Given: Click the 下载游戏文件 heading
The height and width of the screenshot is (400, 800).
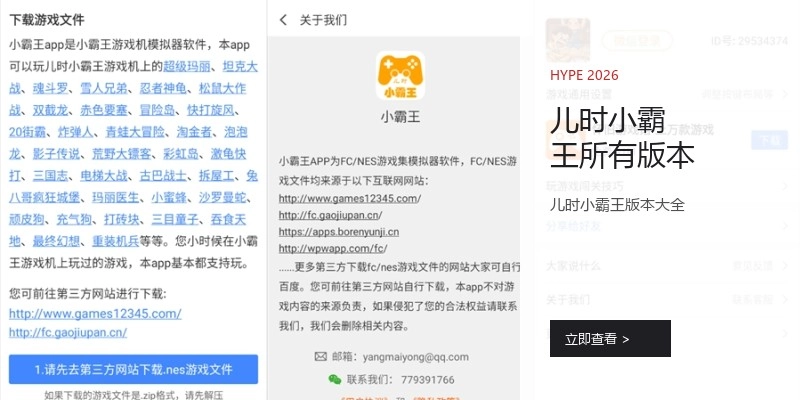Looking at the screenshot, I should [x=46, y=20].
